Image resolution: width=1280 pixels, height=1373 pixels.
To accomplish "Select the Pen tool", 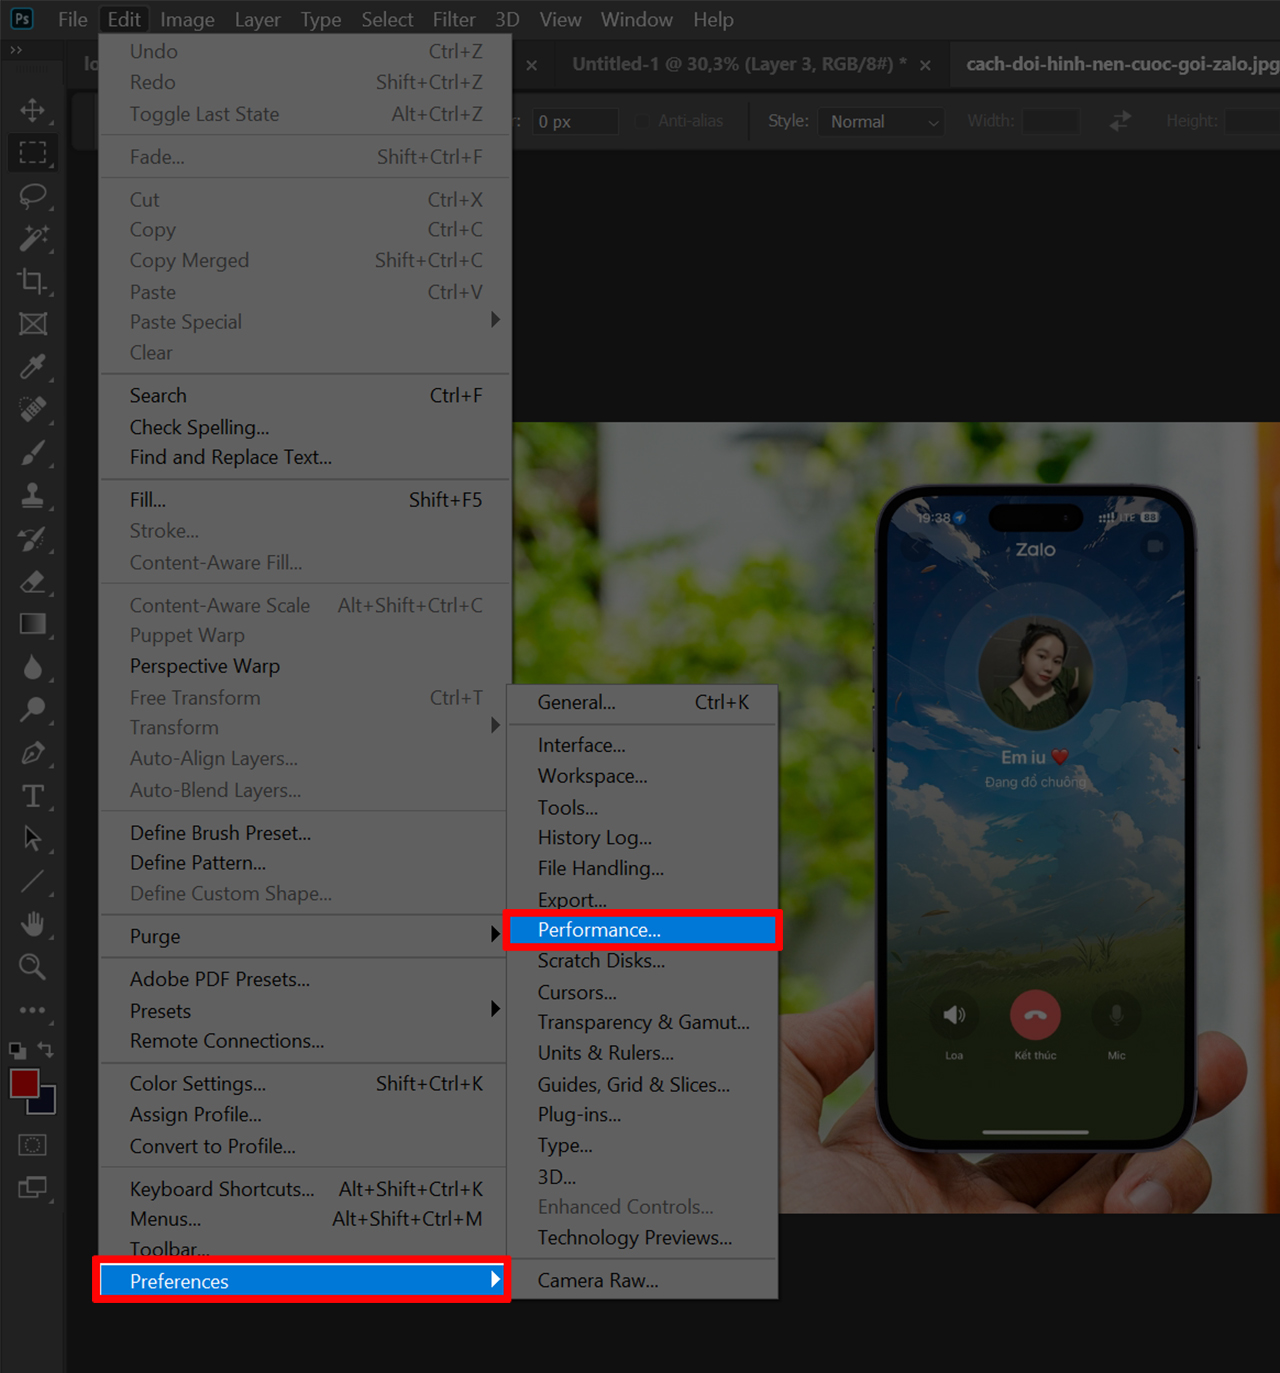I will [33, 753].
